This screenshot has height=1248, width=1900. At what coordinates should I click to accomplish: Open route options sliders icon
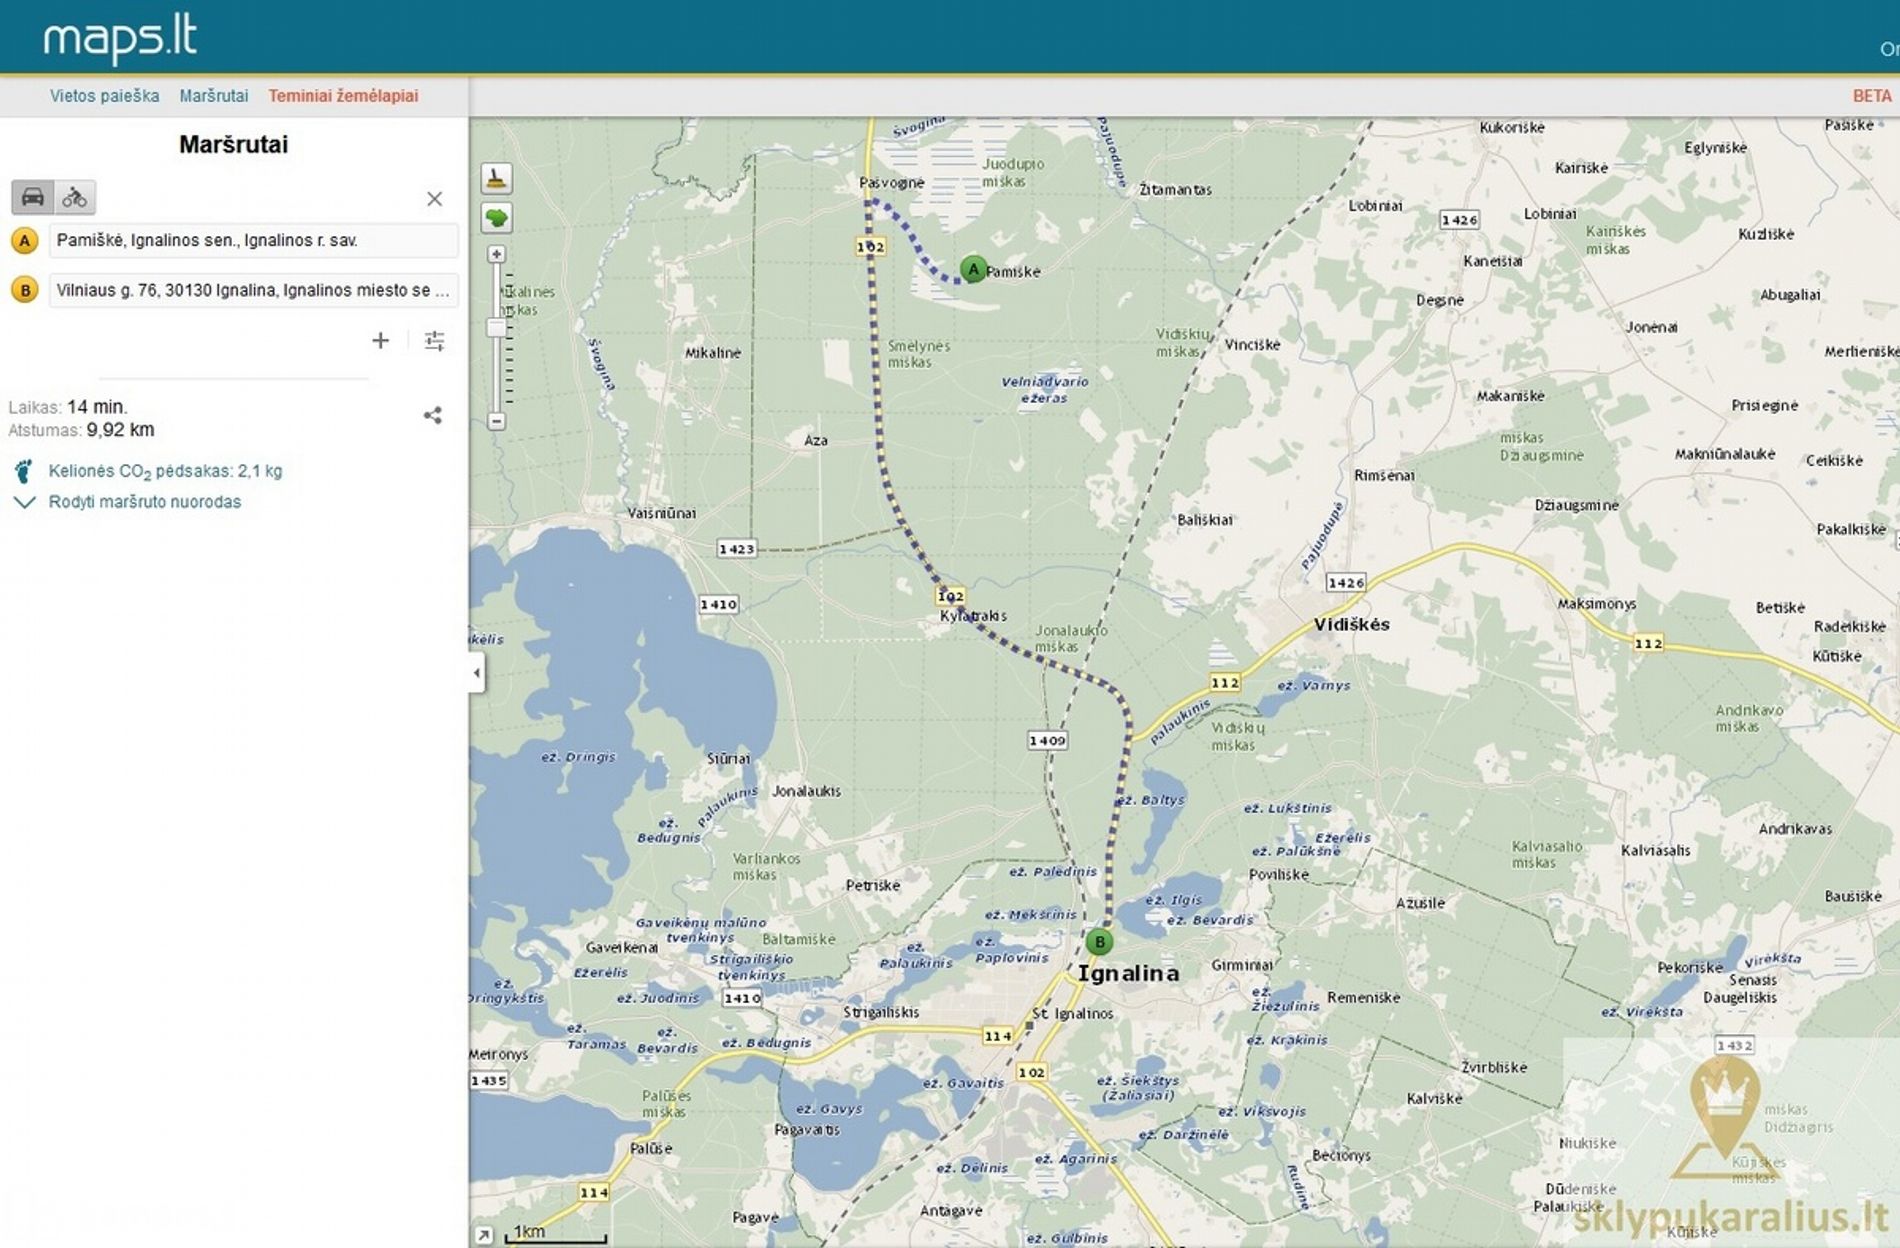point(434,341)
